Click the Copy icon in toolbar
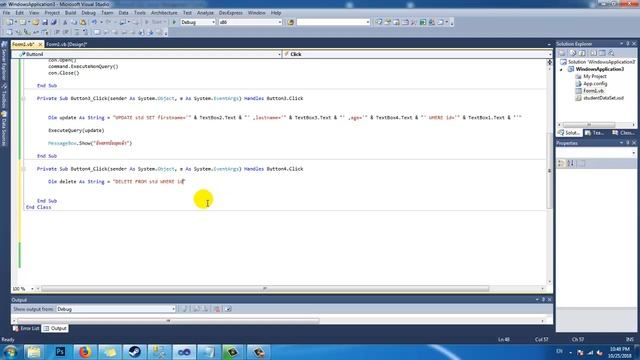This screenshot has width=640, height=360. tap(74, 22)
